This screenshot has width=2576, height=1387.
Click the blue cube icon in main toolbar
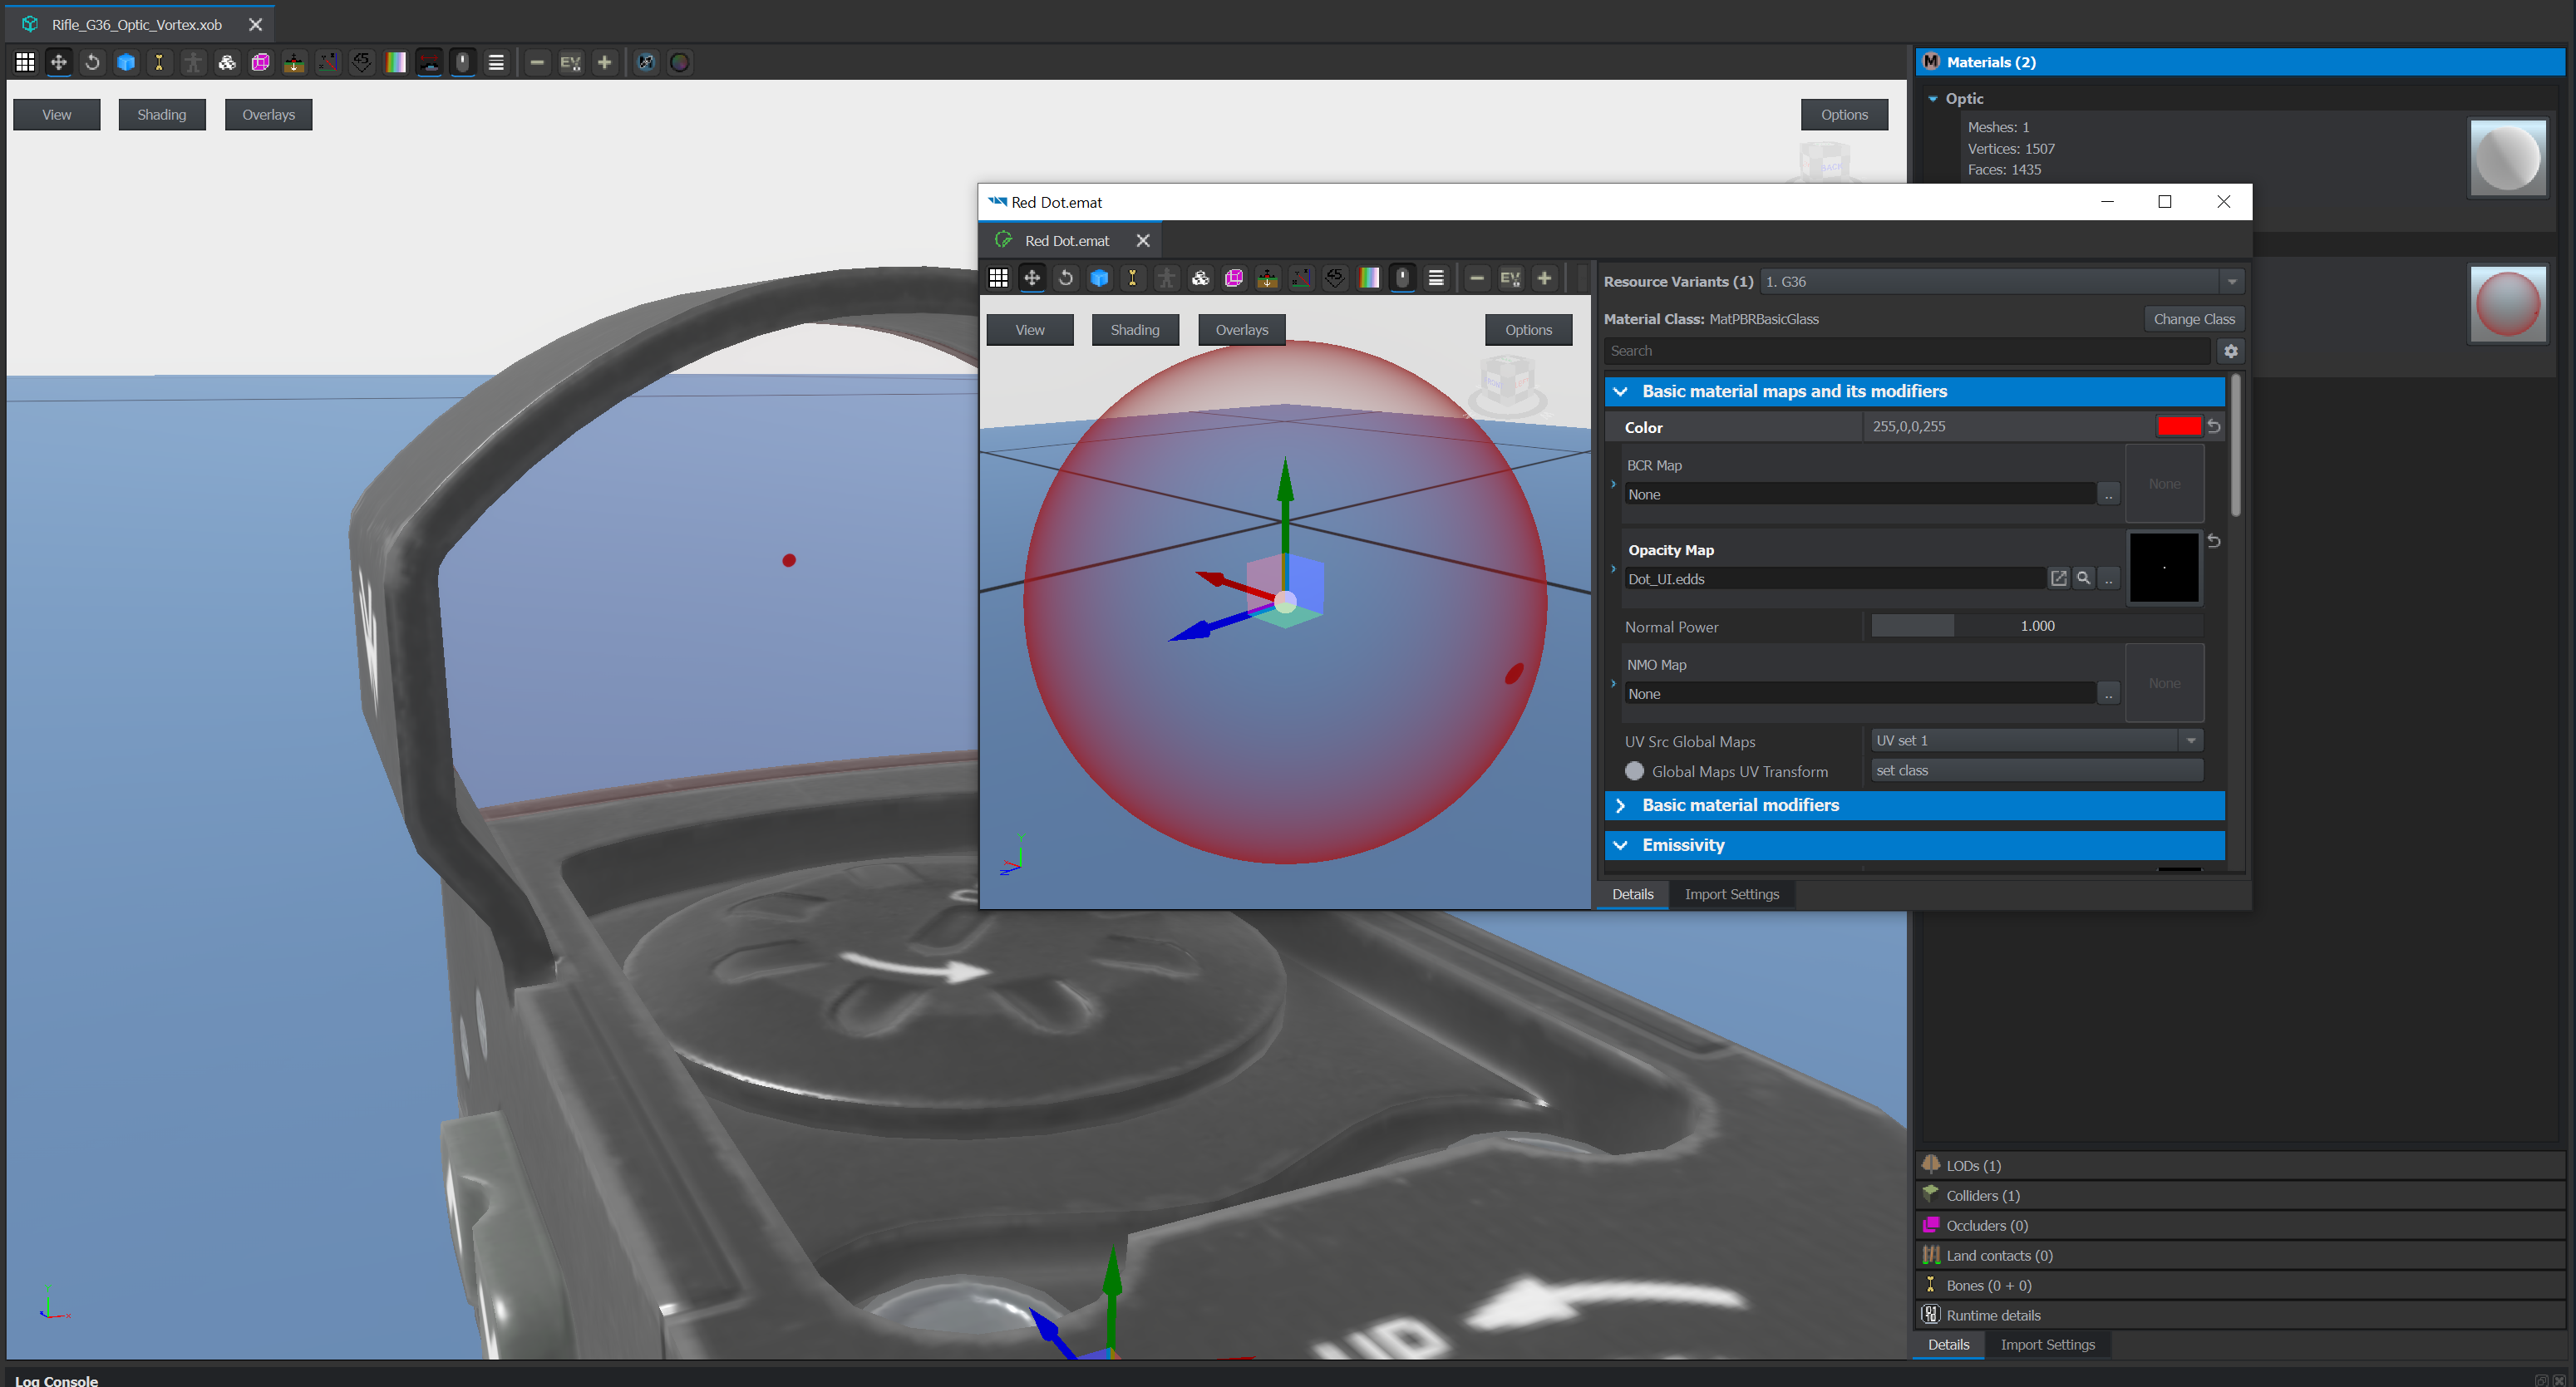click(x=126, y=62)
